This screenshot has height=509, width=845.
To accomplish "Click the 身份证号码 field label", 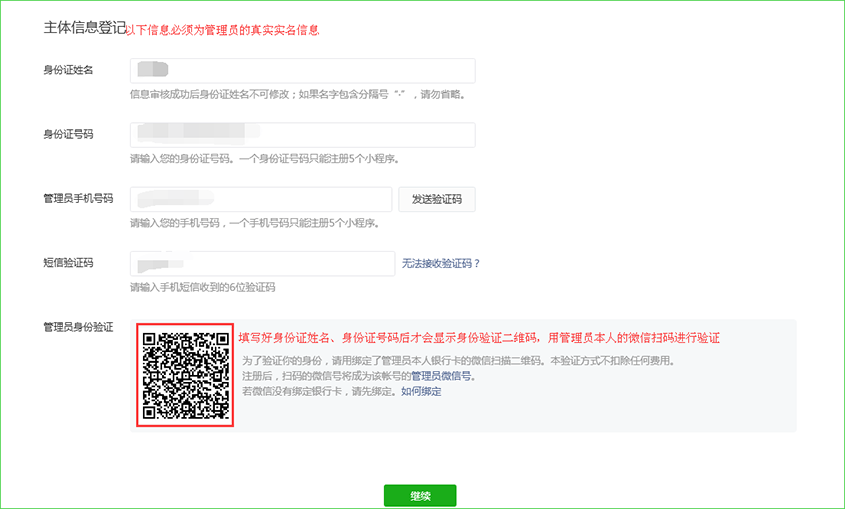I will tap(68, 133).
